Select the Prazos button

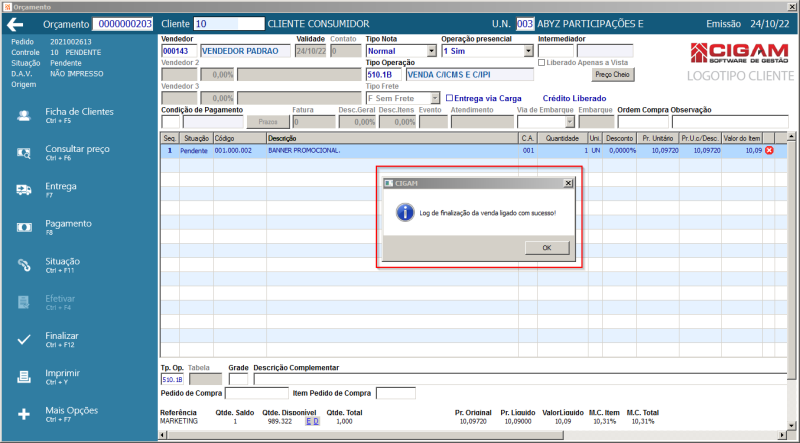[268, 122]
